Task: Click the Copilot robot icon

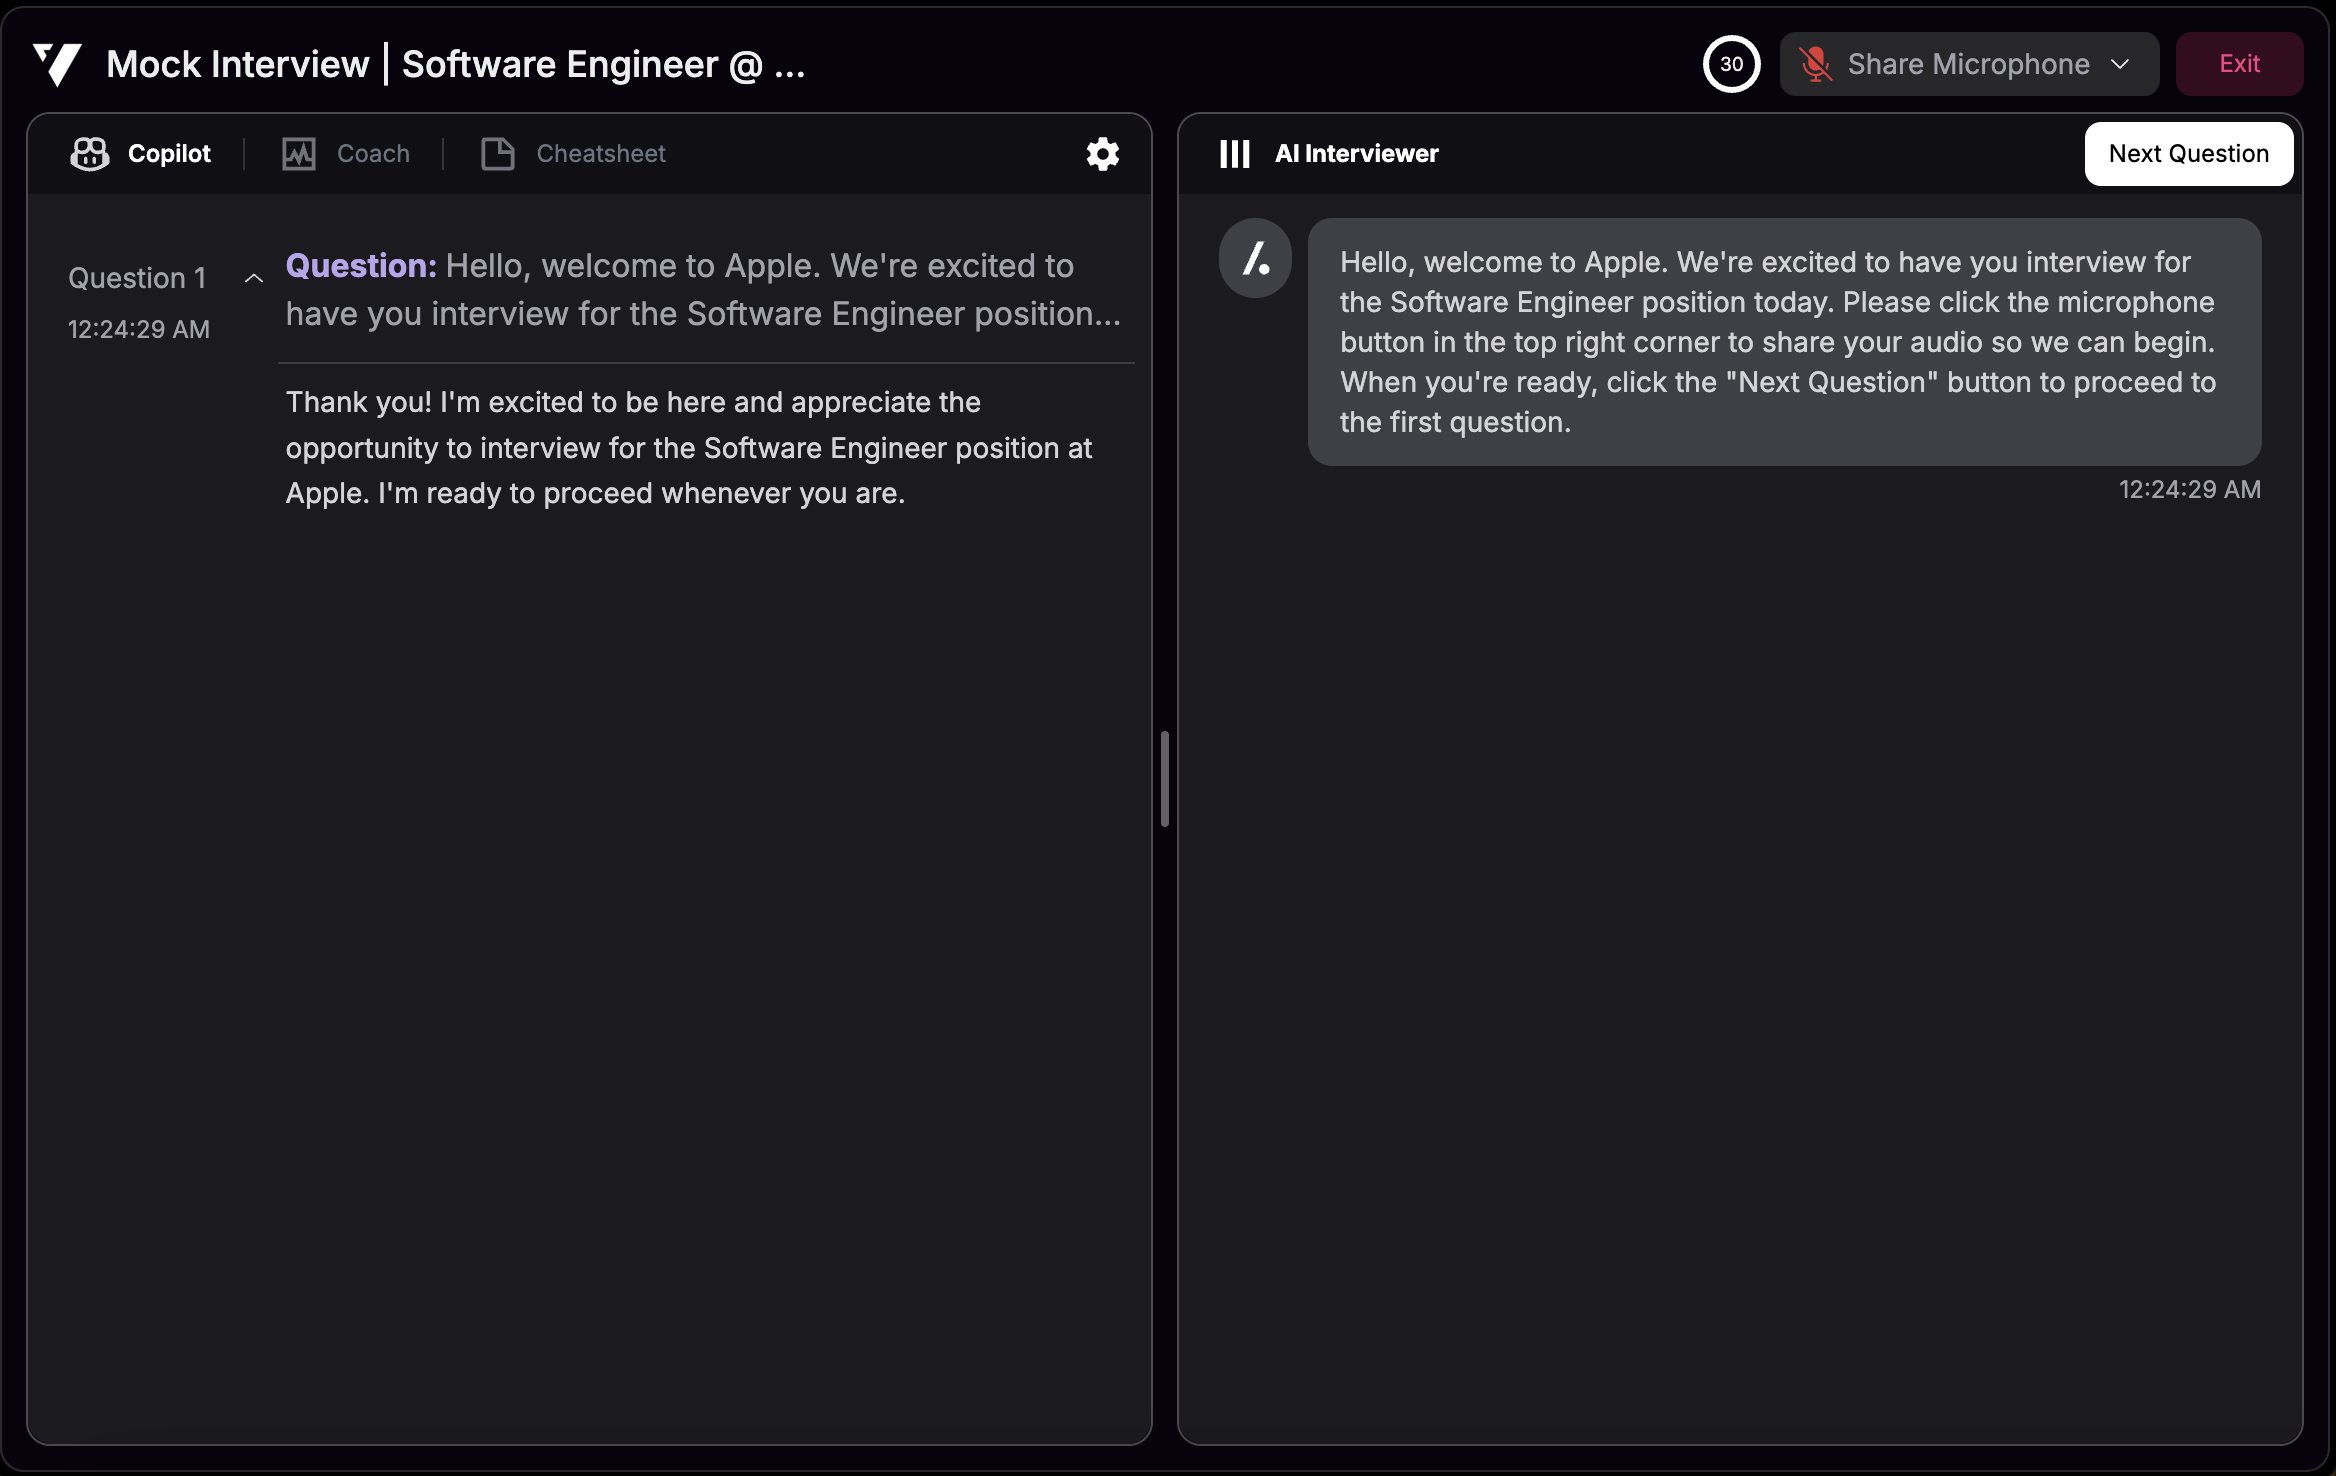Action: 89,154
